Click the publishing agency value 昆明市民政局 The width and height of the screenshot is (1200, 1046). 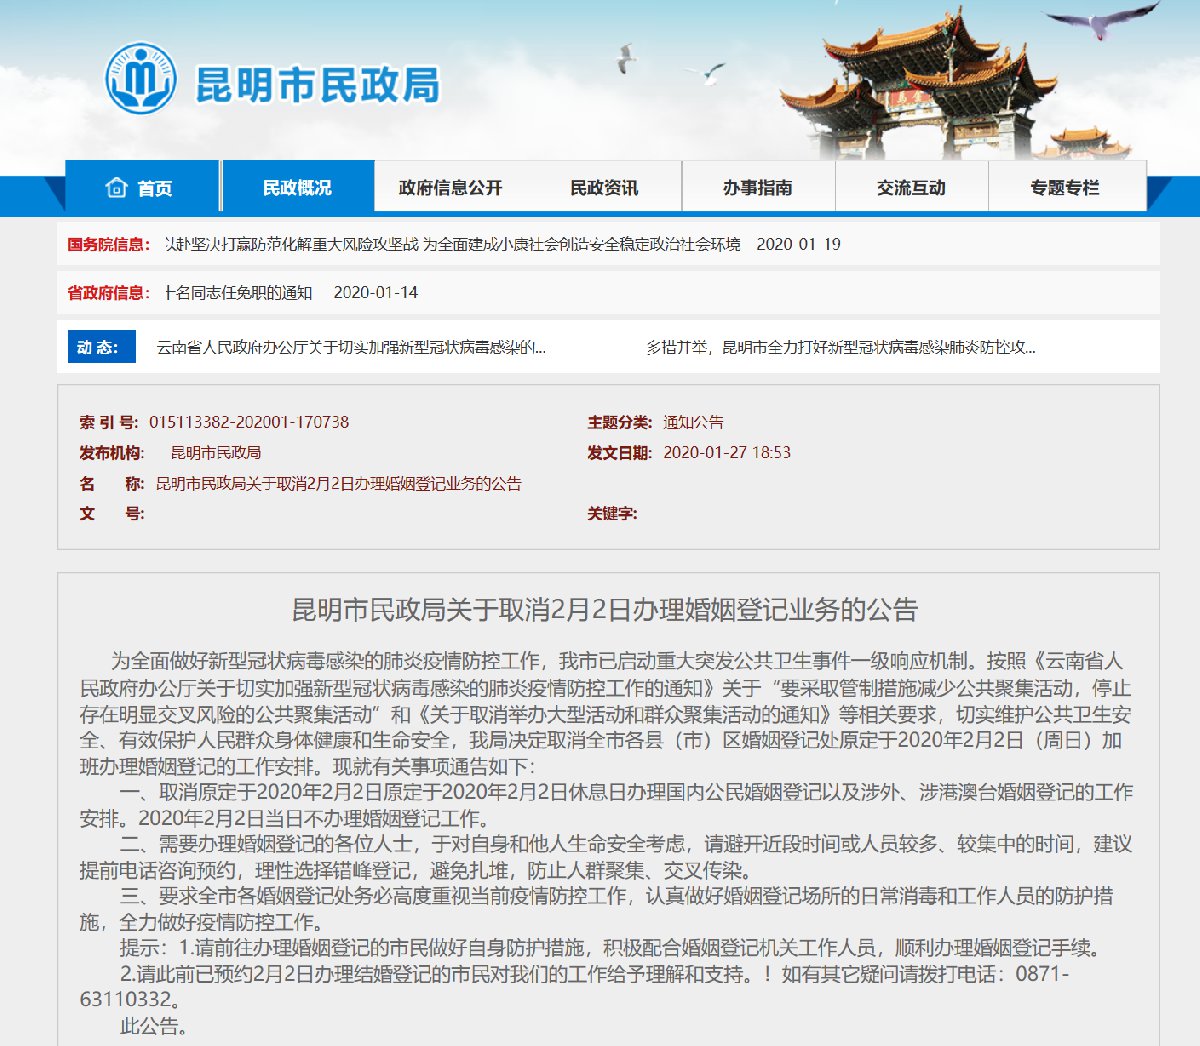216,453
